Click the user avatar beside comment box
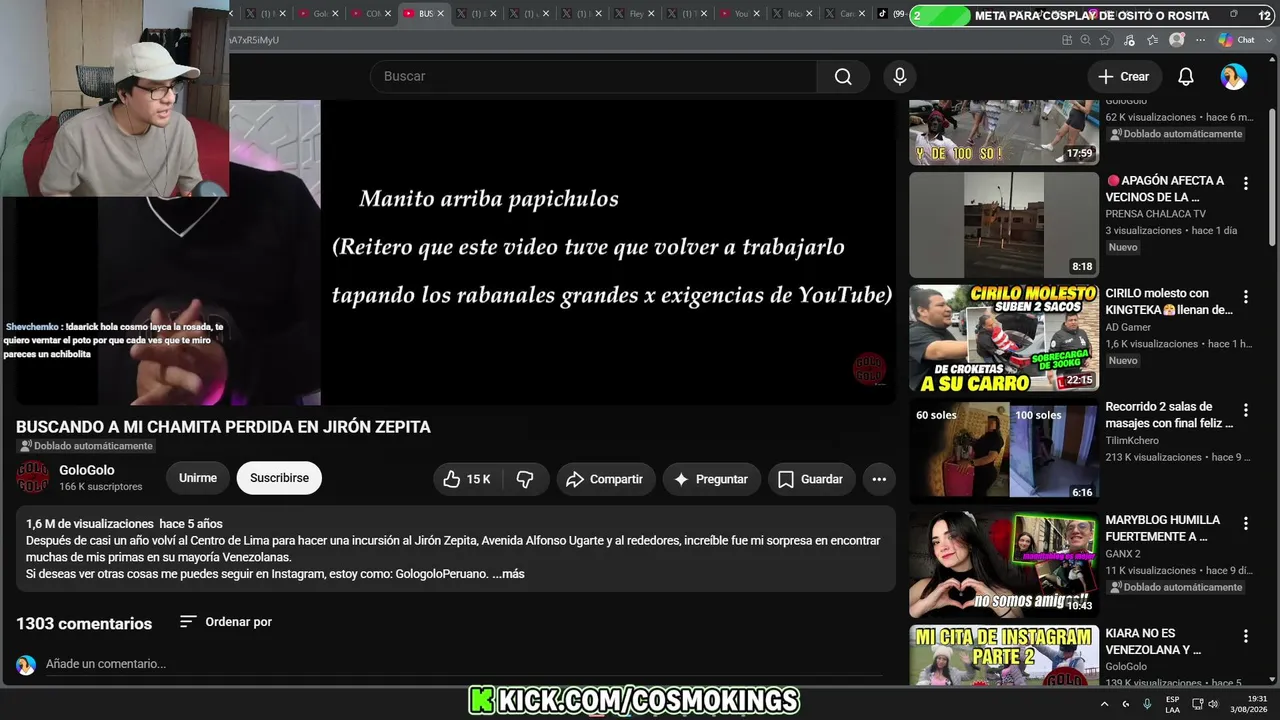This screenshot has height=720, width=1280. tap(26, 665)
